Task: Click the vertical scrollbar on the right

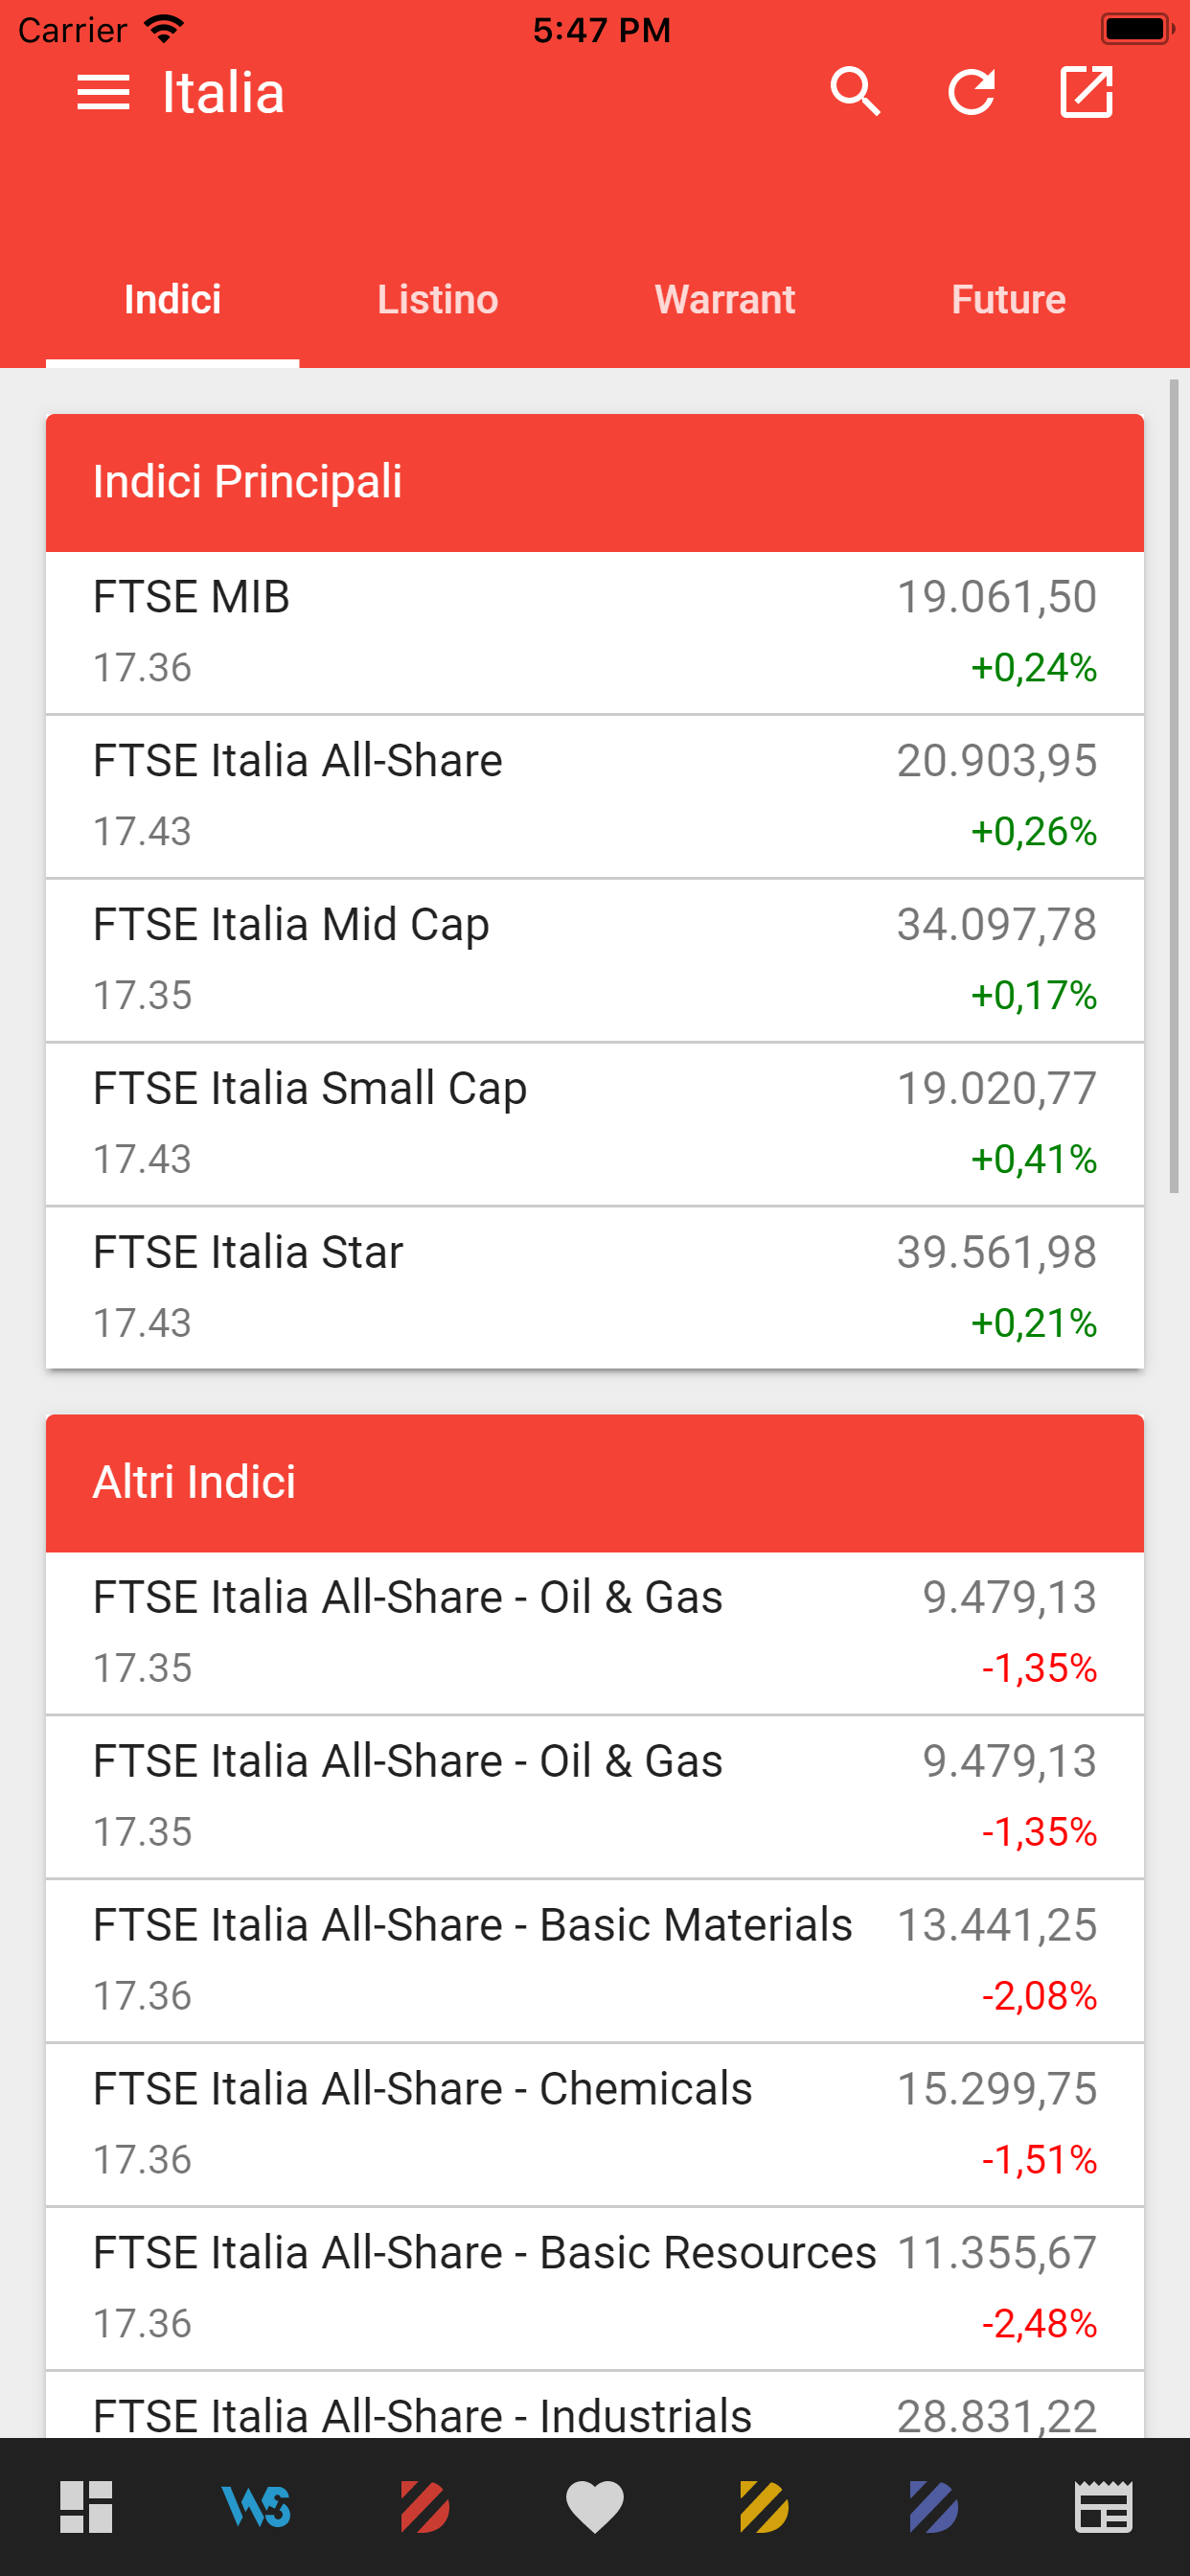Action: click(1174, 786)
